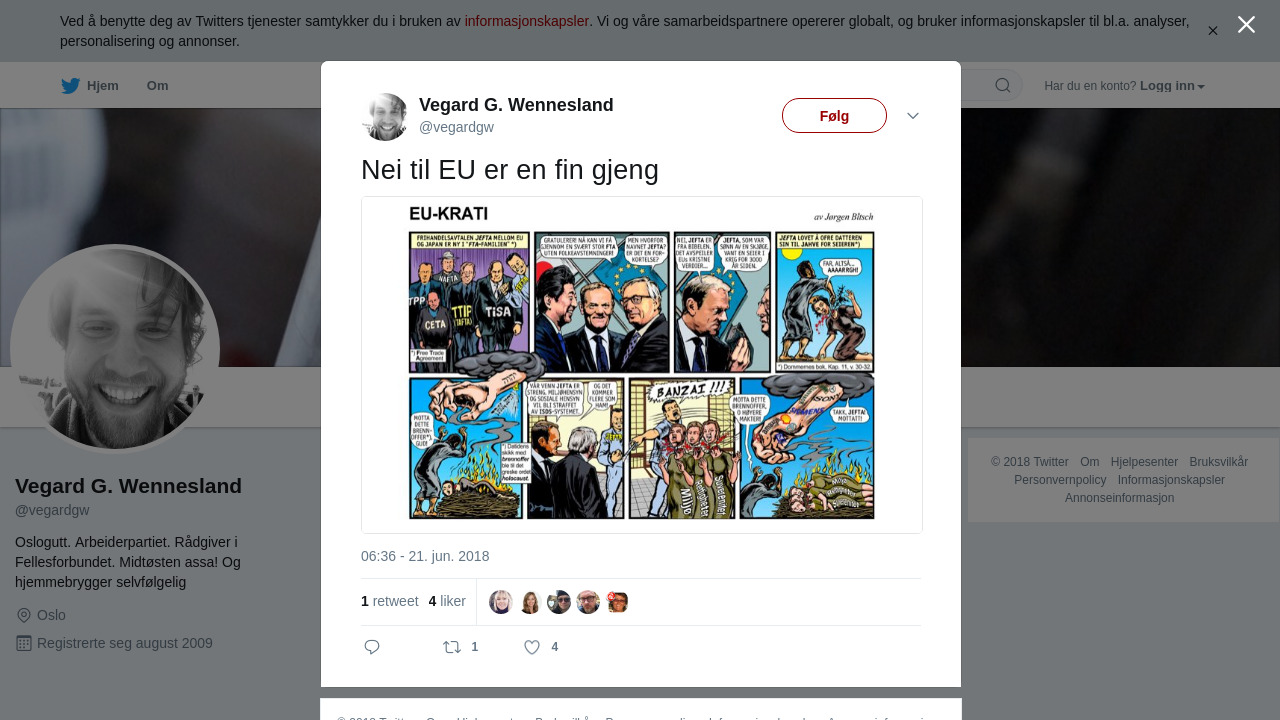This screenshot has width=1280, height=720.
Task: View the 4 liker list
Action: coord(447,601)
